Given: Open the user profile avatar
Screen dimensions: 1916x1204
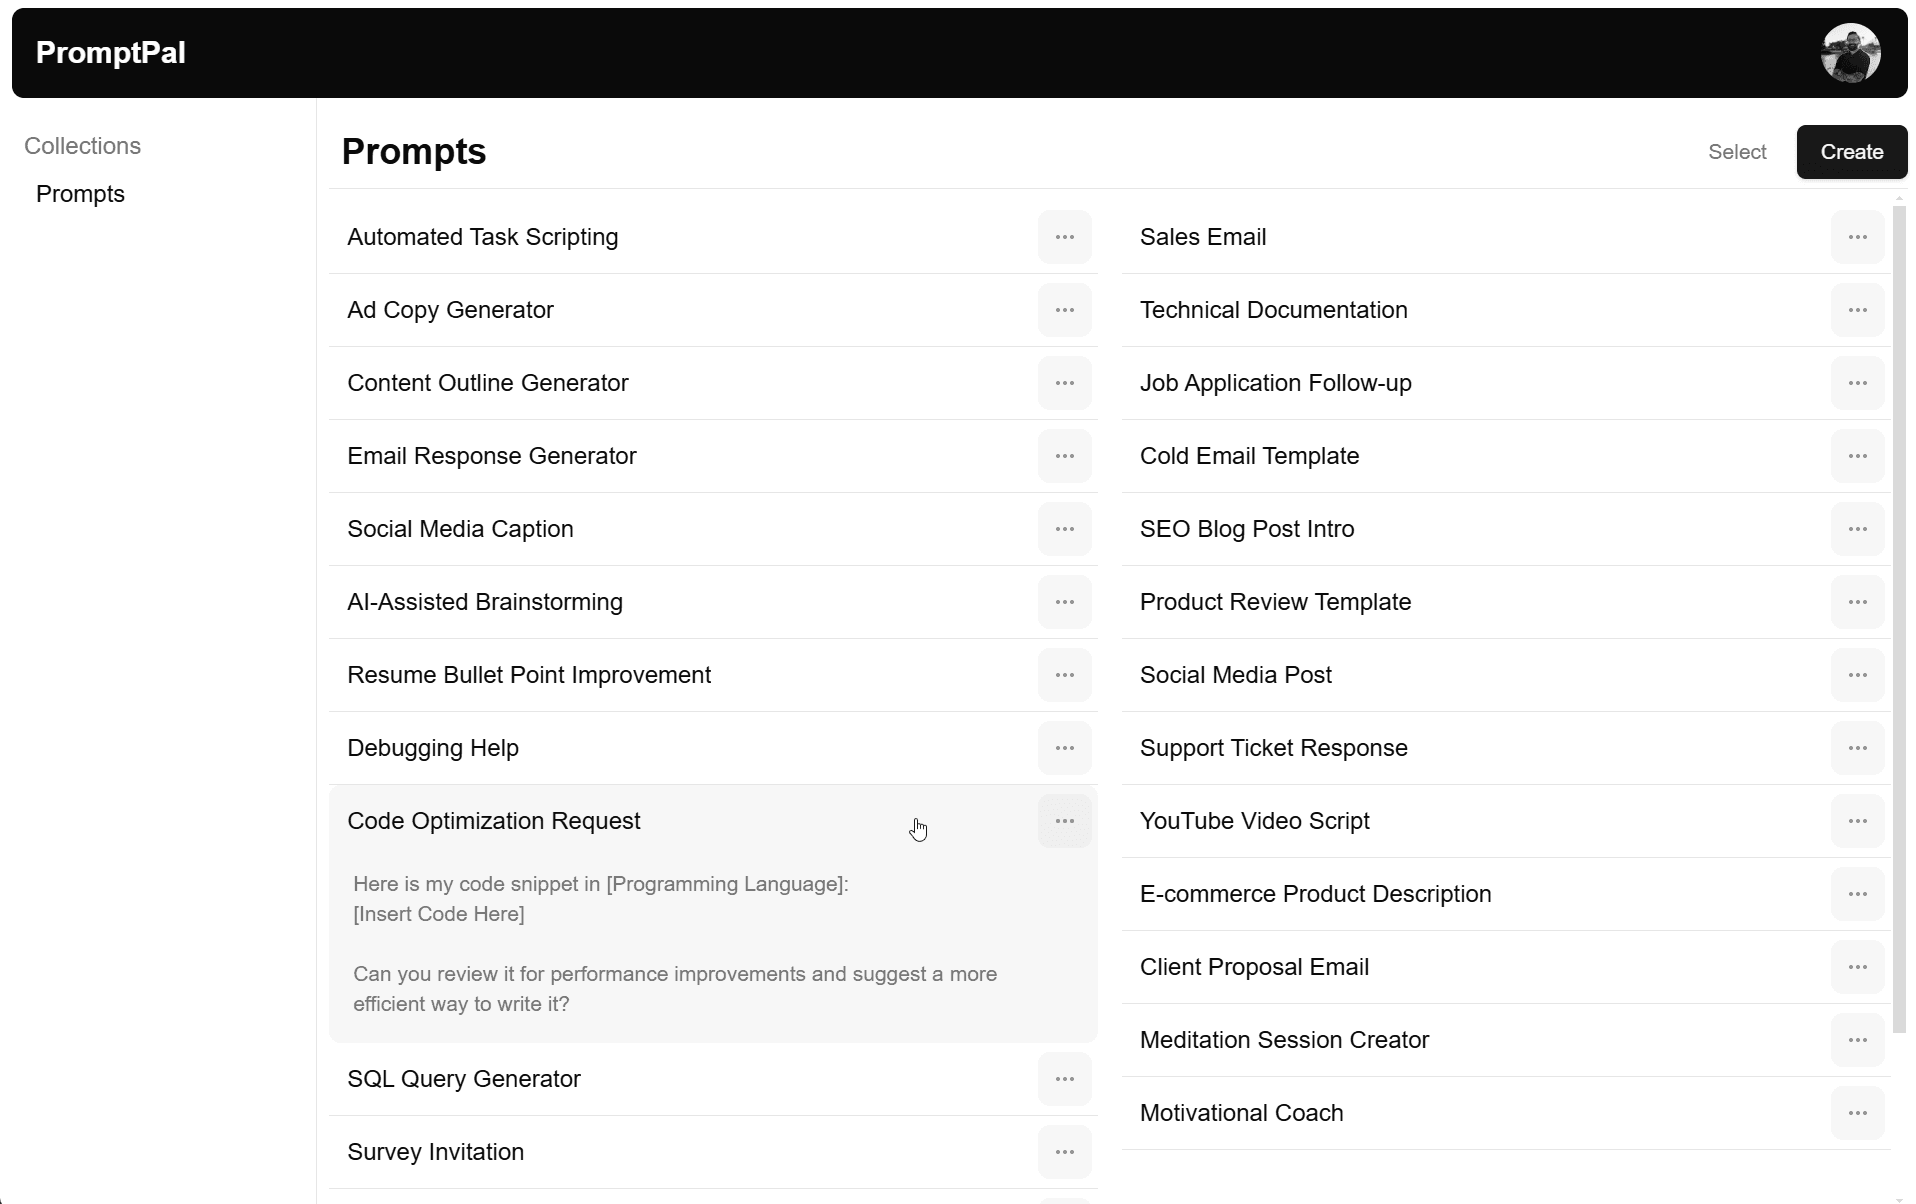Looking at the screenshot, I should pyautogui.click(x=1850, y=53).
